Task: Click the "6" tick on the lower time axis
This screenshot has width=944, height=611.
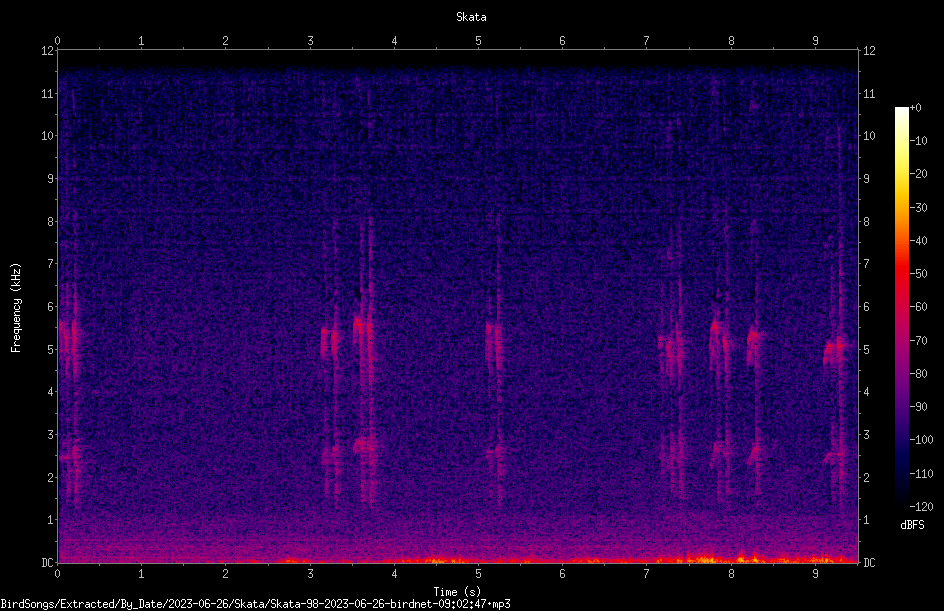Action: 562,574
